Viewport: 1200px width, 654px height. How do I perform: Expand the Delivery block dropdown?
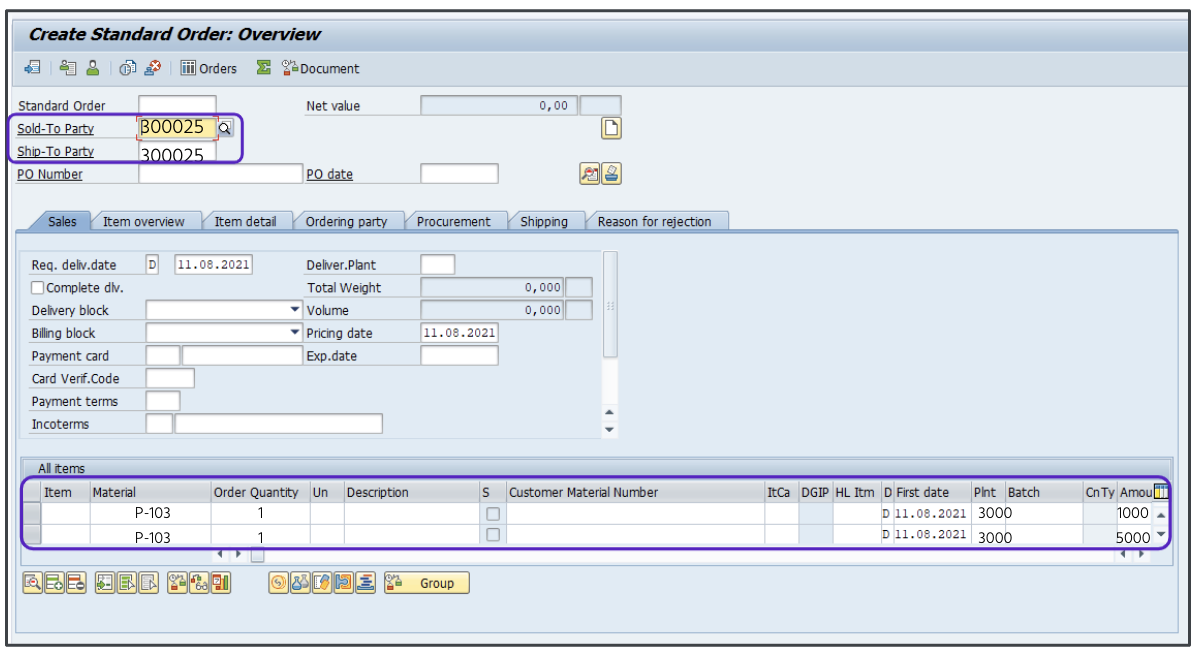295,310
